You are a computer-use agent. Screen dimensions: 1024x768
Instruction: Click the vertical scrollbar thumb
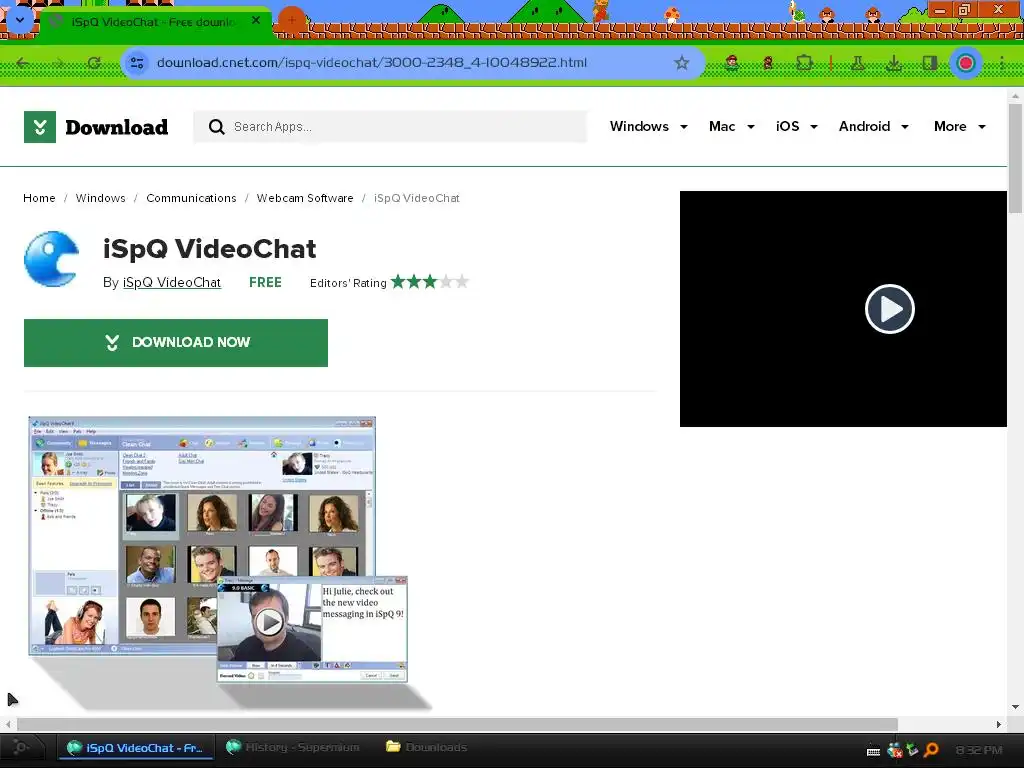click(1015, 157)
